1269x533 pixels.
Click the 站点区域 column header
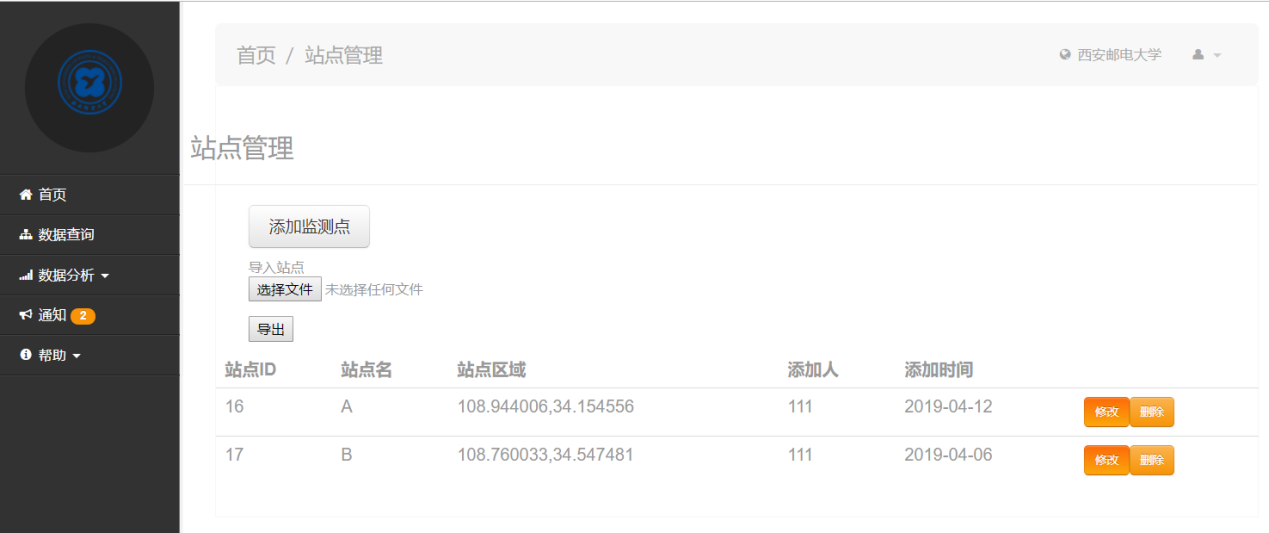click(491, 370)
